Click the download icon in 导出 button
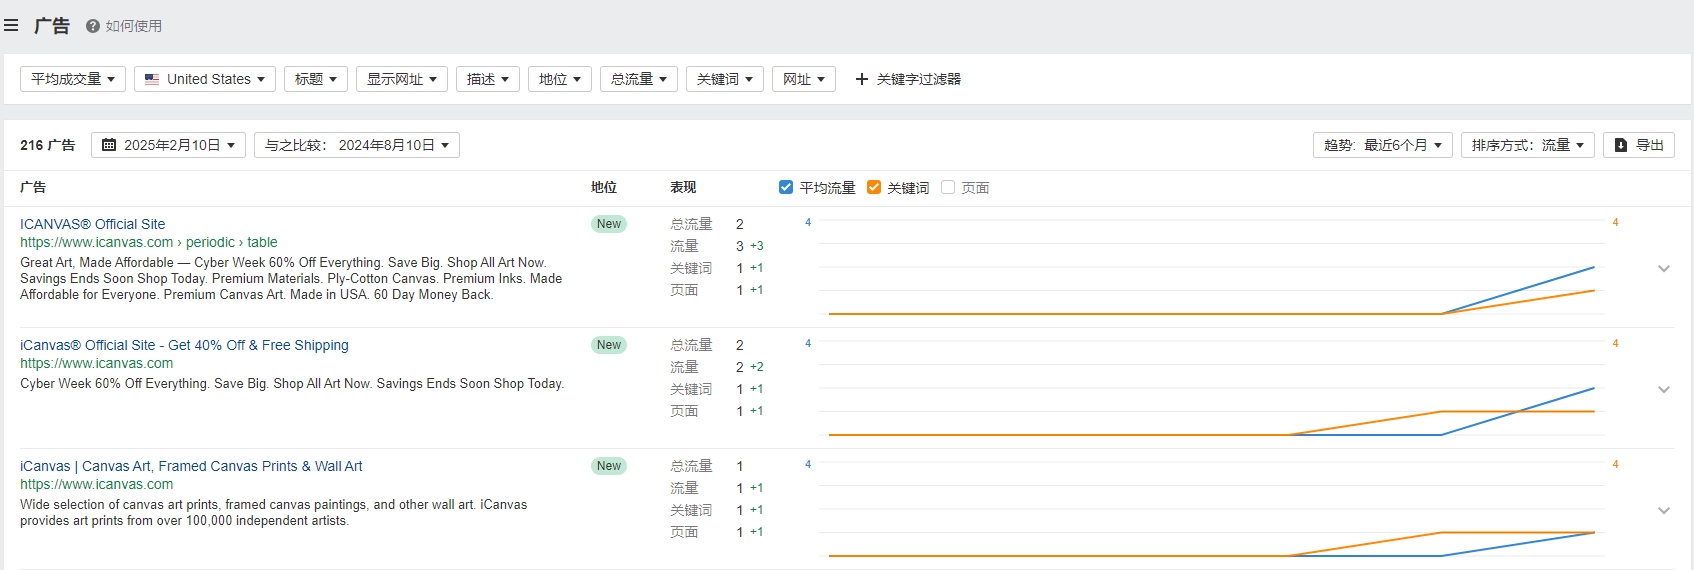The width and height of the screenshot is (1694, 570). (1621, 145)
